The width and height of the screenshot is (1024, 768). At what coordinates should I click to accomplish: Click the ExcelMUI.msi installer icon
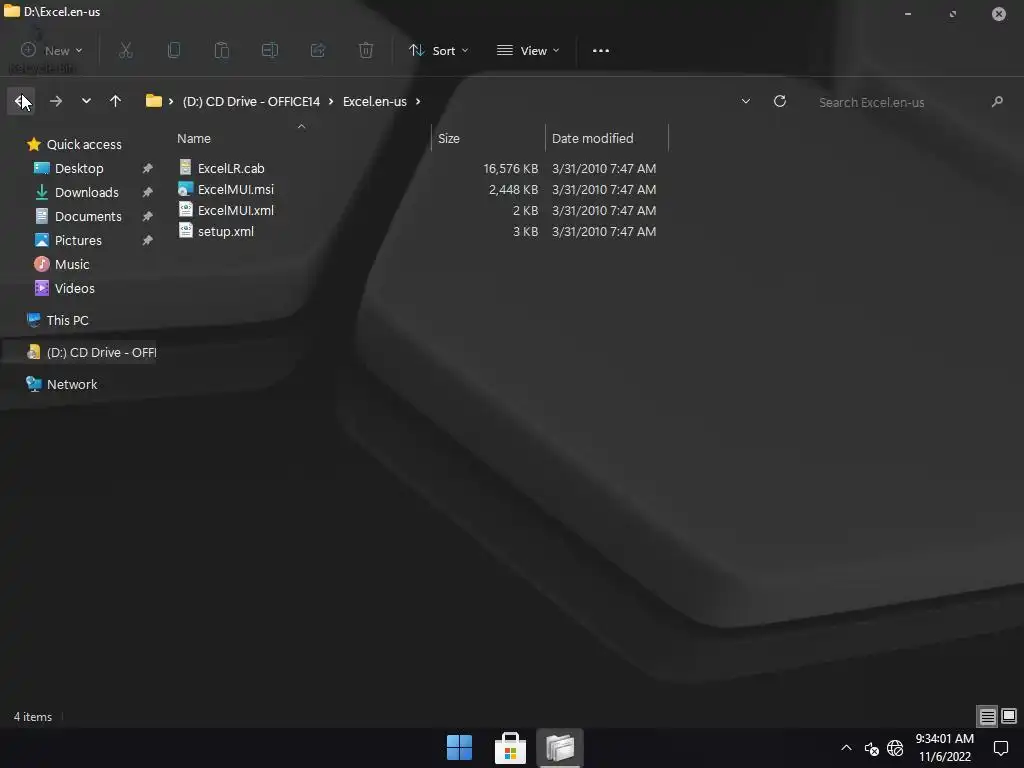185,189
